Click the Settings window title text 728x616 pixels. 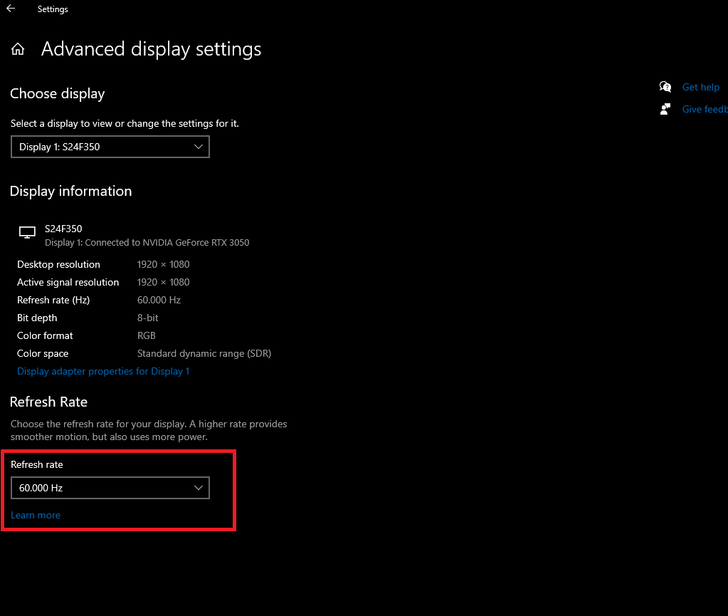coord(53,9)
